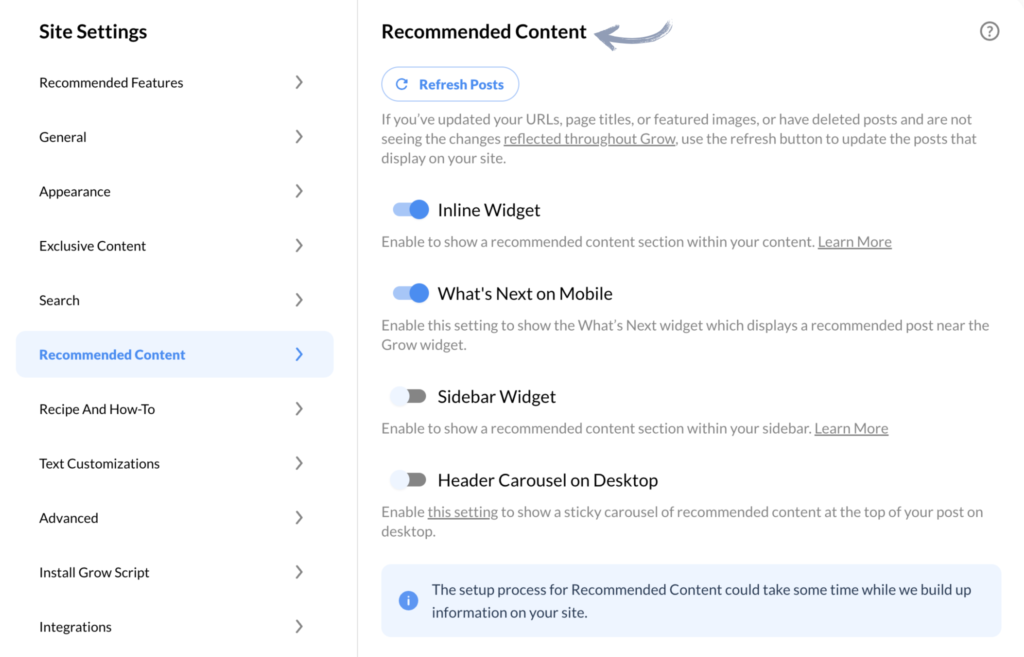1024x657 pixels.
Task: Toggle Header Carousel on Desktop on
Action: [409, 480]
